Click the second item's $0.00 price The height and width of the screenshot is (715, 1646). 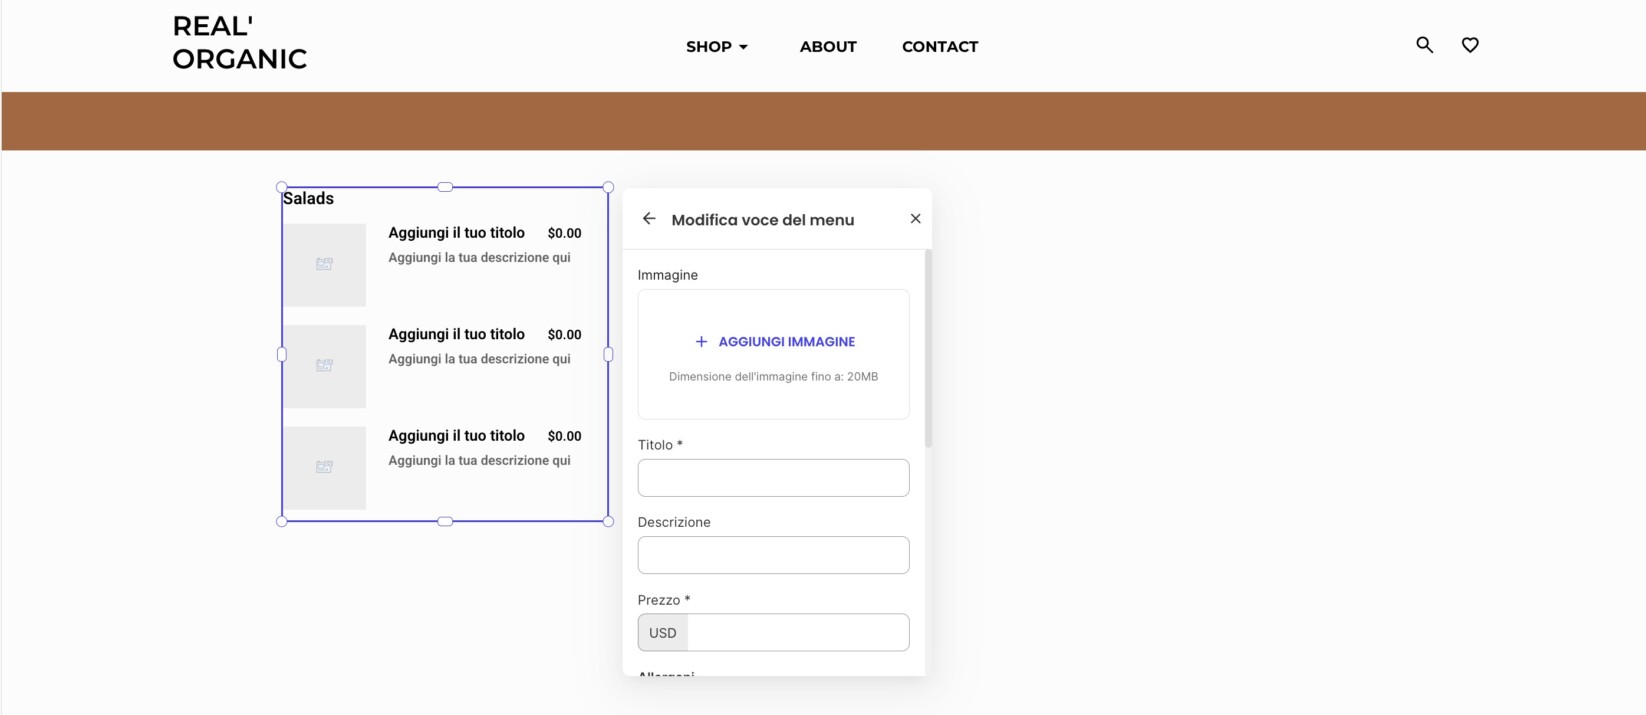point(565,335)
